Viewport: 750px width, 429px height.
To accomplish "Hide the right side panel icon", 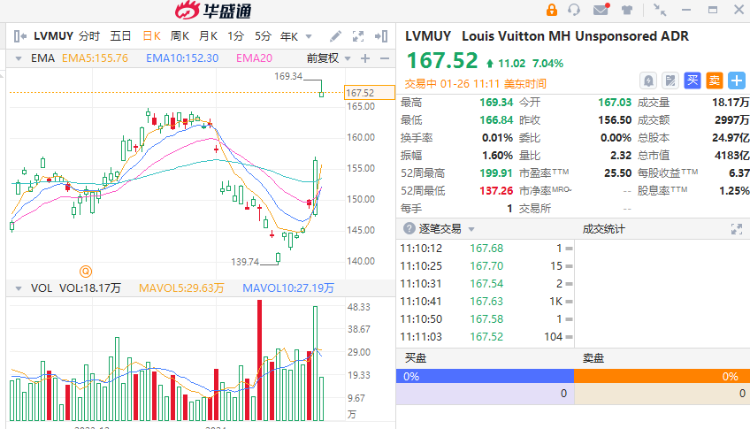I will (x=381, y=36).
